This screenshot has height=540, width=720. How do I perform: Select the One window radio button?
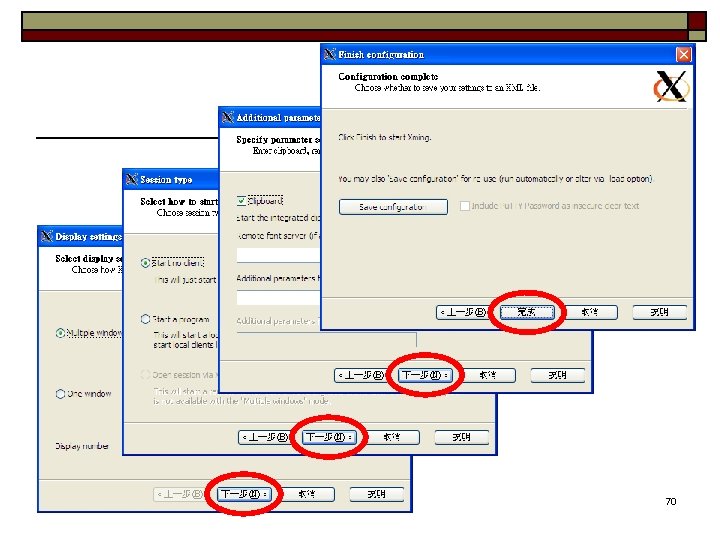coord(60,394)
